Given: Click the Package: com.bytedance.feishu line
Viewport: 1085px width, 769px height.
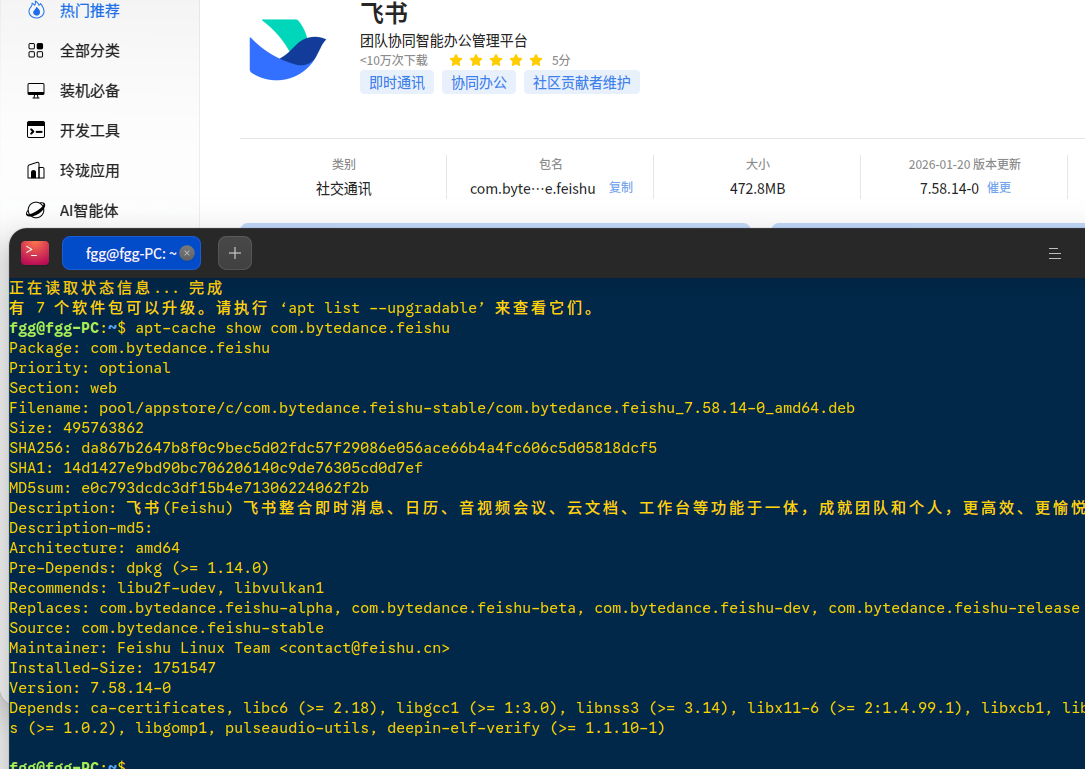Looking at the screenshot, I should tap(139, 348).
